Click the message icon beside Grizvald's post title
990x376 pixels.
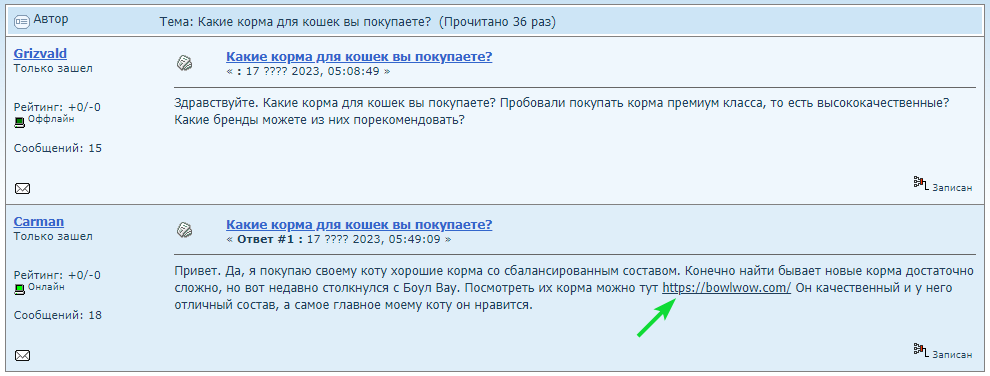[x=184, y=62]
